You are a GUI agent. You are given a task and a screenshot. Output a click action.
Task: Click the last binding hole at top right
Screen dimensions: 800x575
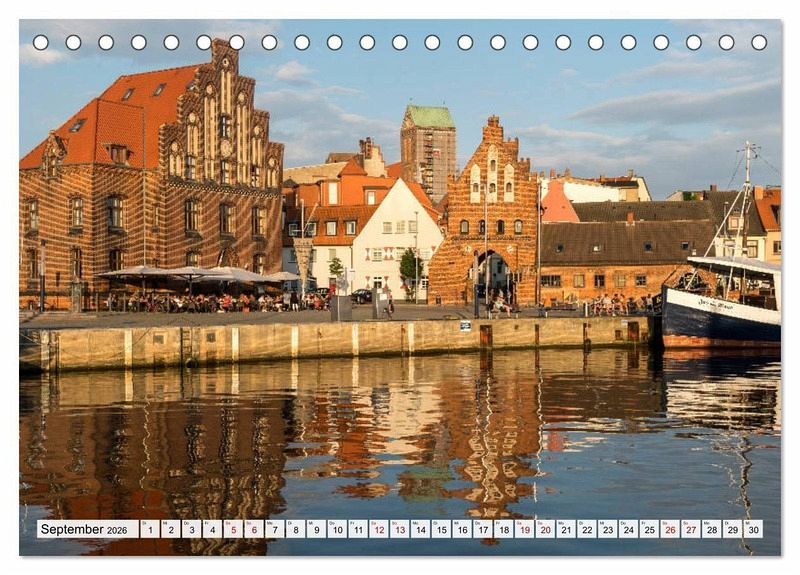coord(759,43)
